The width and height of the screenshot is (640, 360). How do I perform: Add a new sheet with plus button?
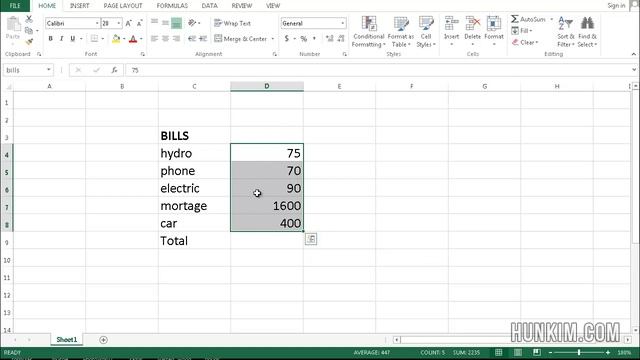pyautogui.click(x=103, y=340)
